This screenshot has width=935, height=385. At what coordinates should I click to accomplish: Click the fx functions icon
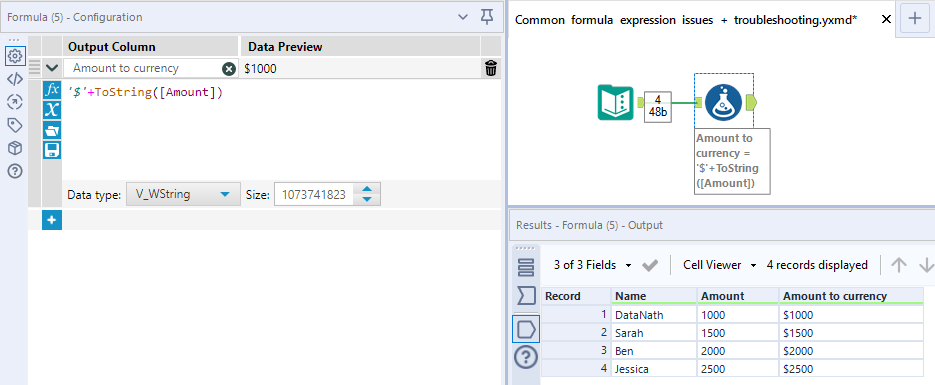click(52, 90)
